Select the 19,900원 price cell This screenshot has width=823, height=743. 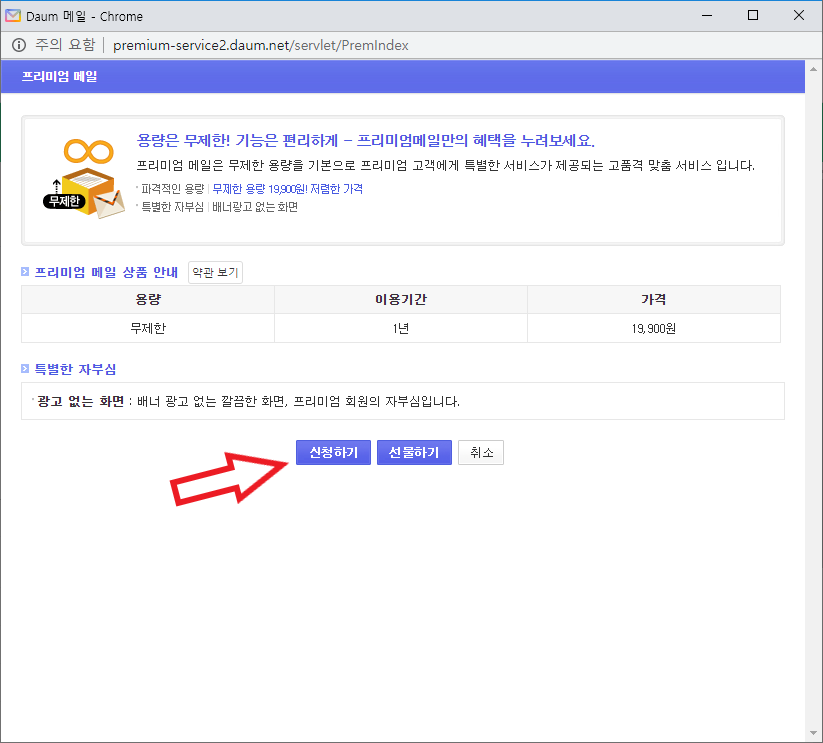click(x=654, y=328)
